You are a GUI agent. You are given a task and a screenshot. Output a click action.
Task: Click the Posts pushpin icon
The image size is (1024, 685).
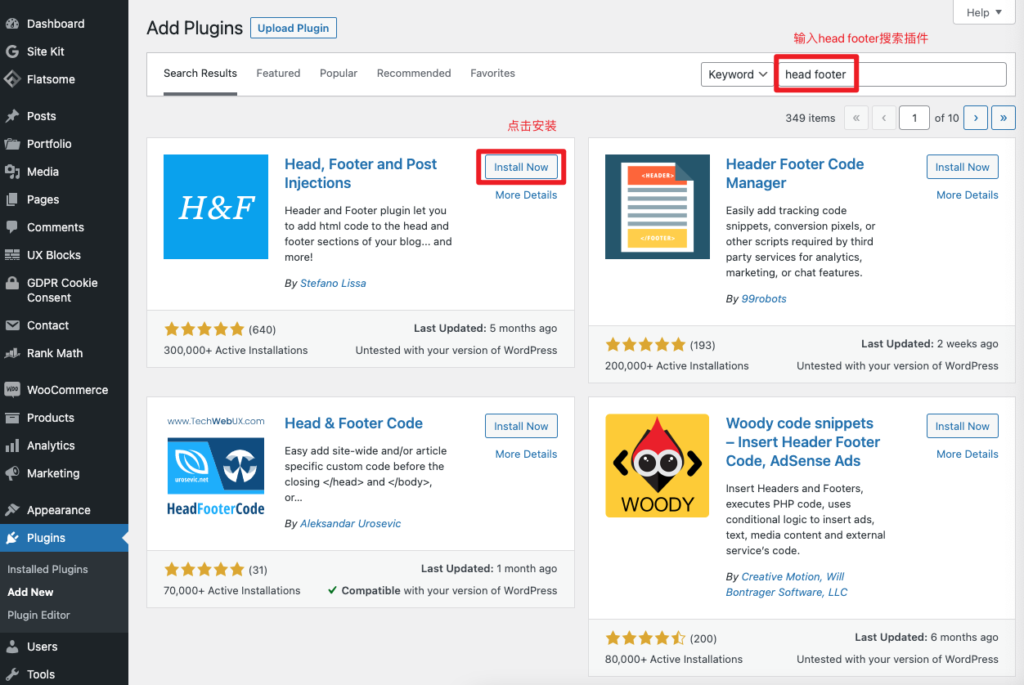12,116
